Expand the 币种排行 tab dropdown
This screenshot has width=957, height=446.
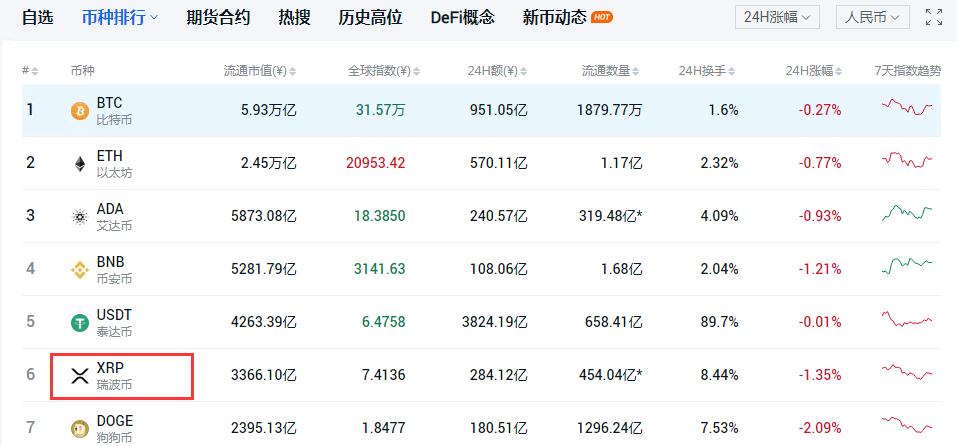pos(120,17)
